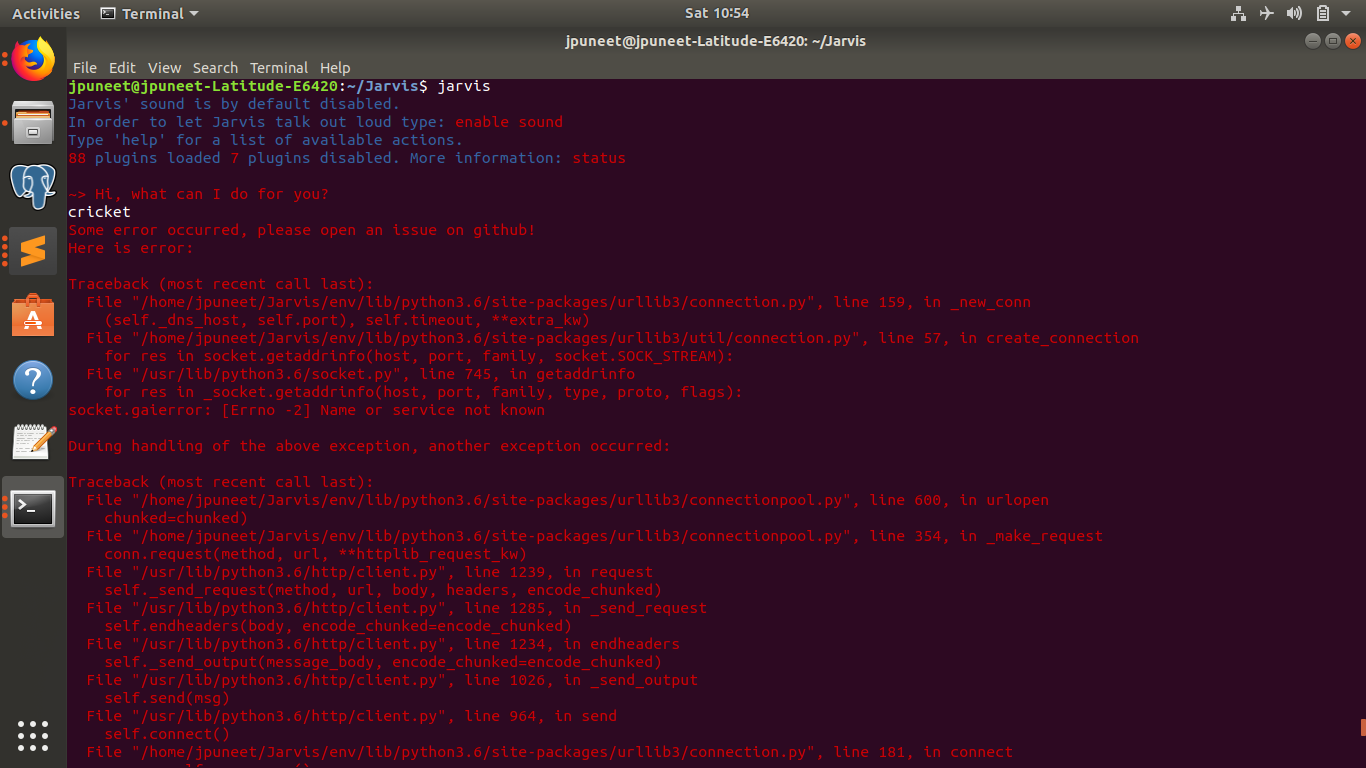Screen dimensions: 1366x768
Task: Open Sublime Text from the dock
Action: pos(33,252)
